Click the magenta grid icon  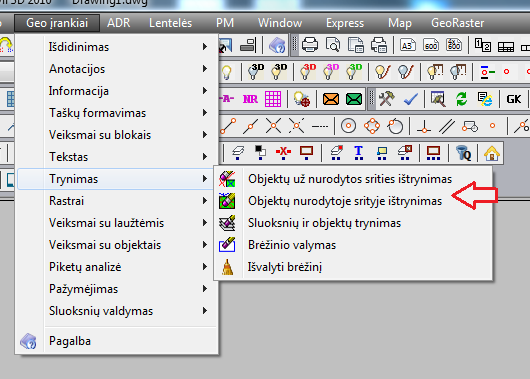point(273,99)
